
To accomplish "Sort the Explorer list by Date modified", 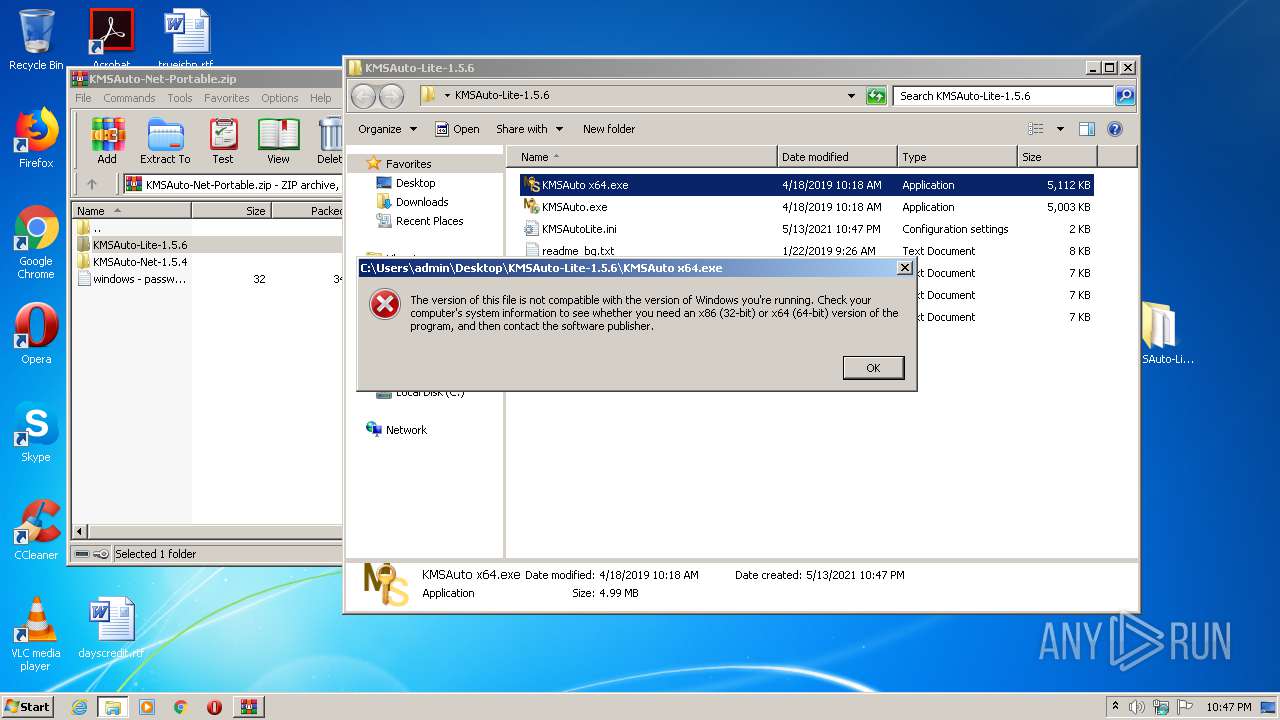I will [837, 157].
